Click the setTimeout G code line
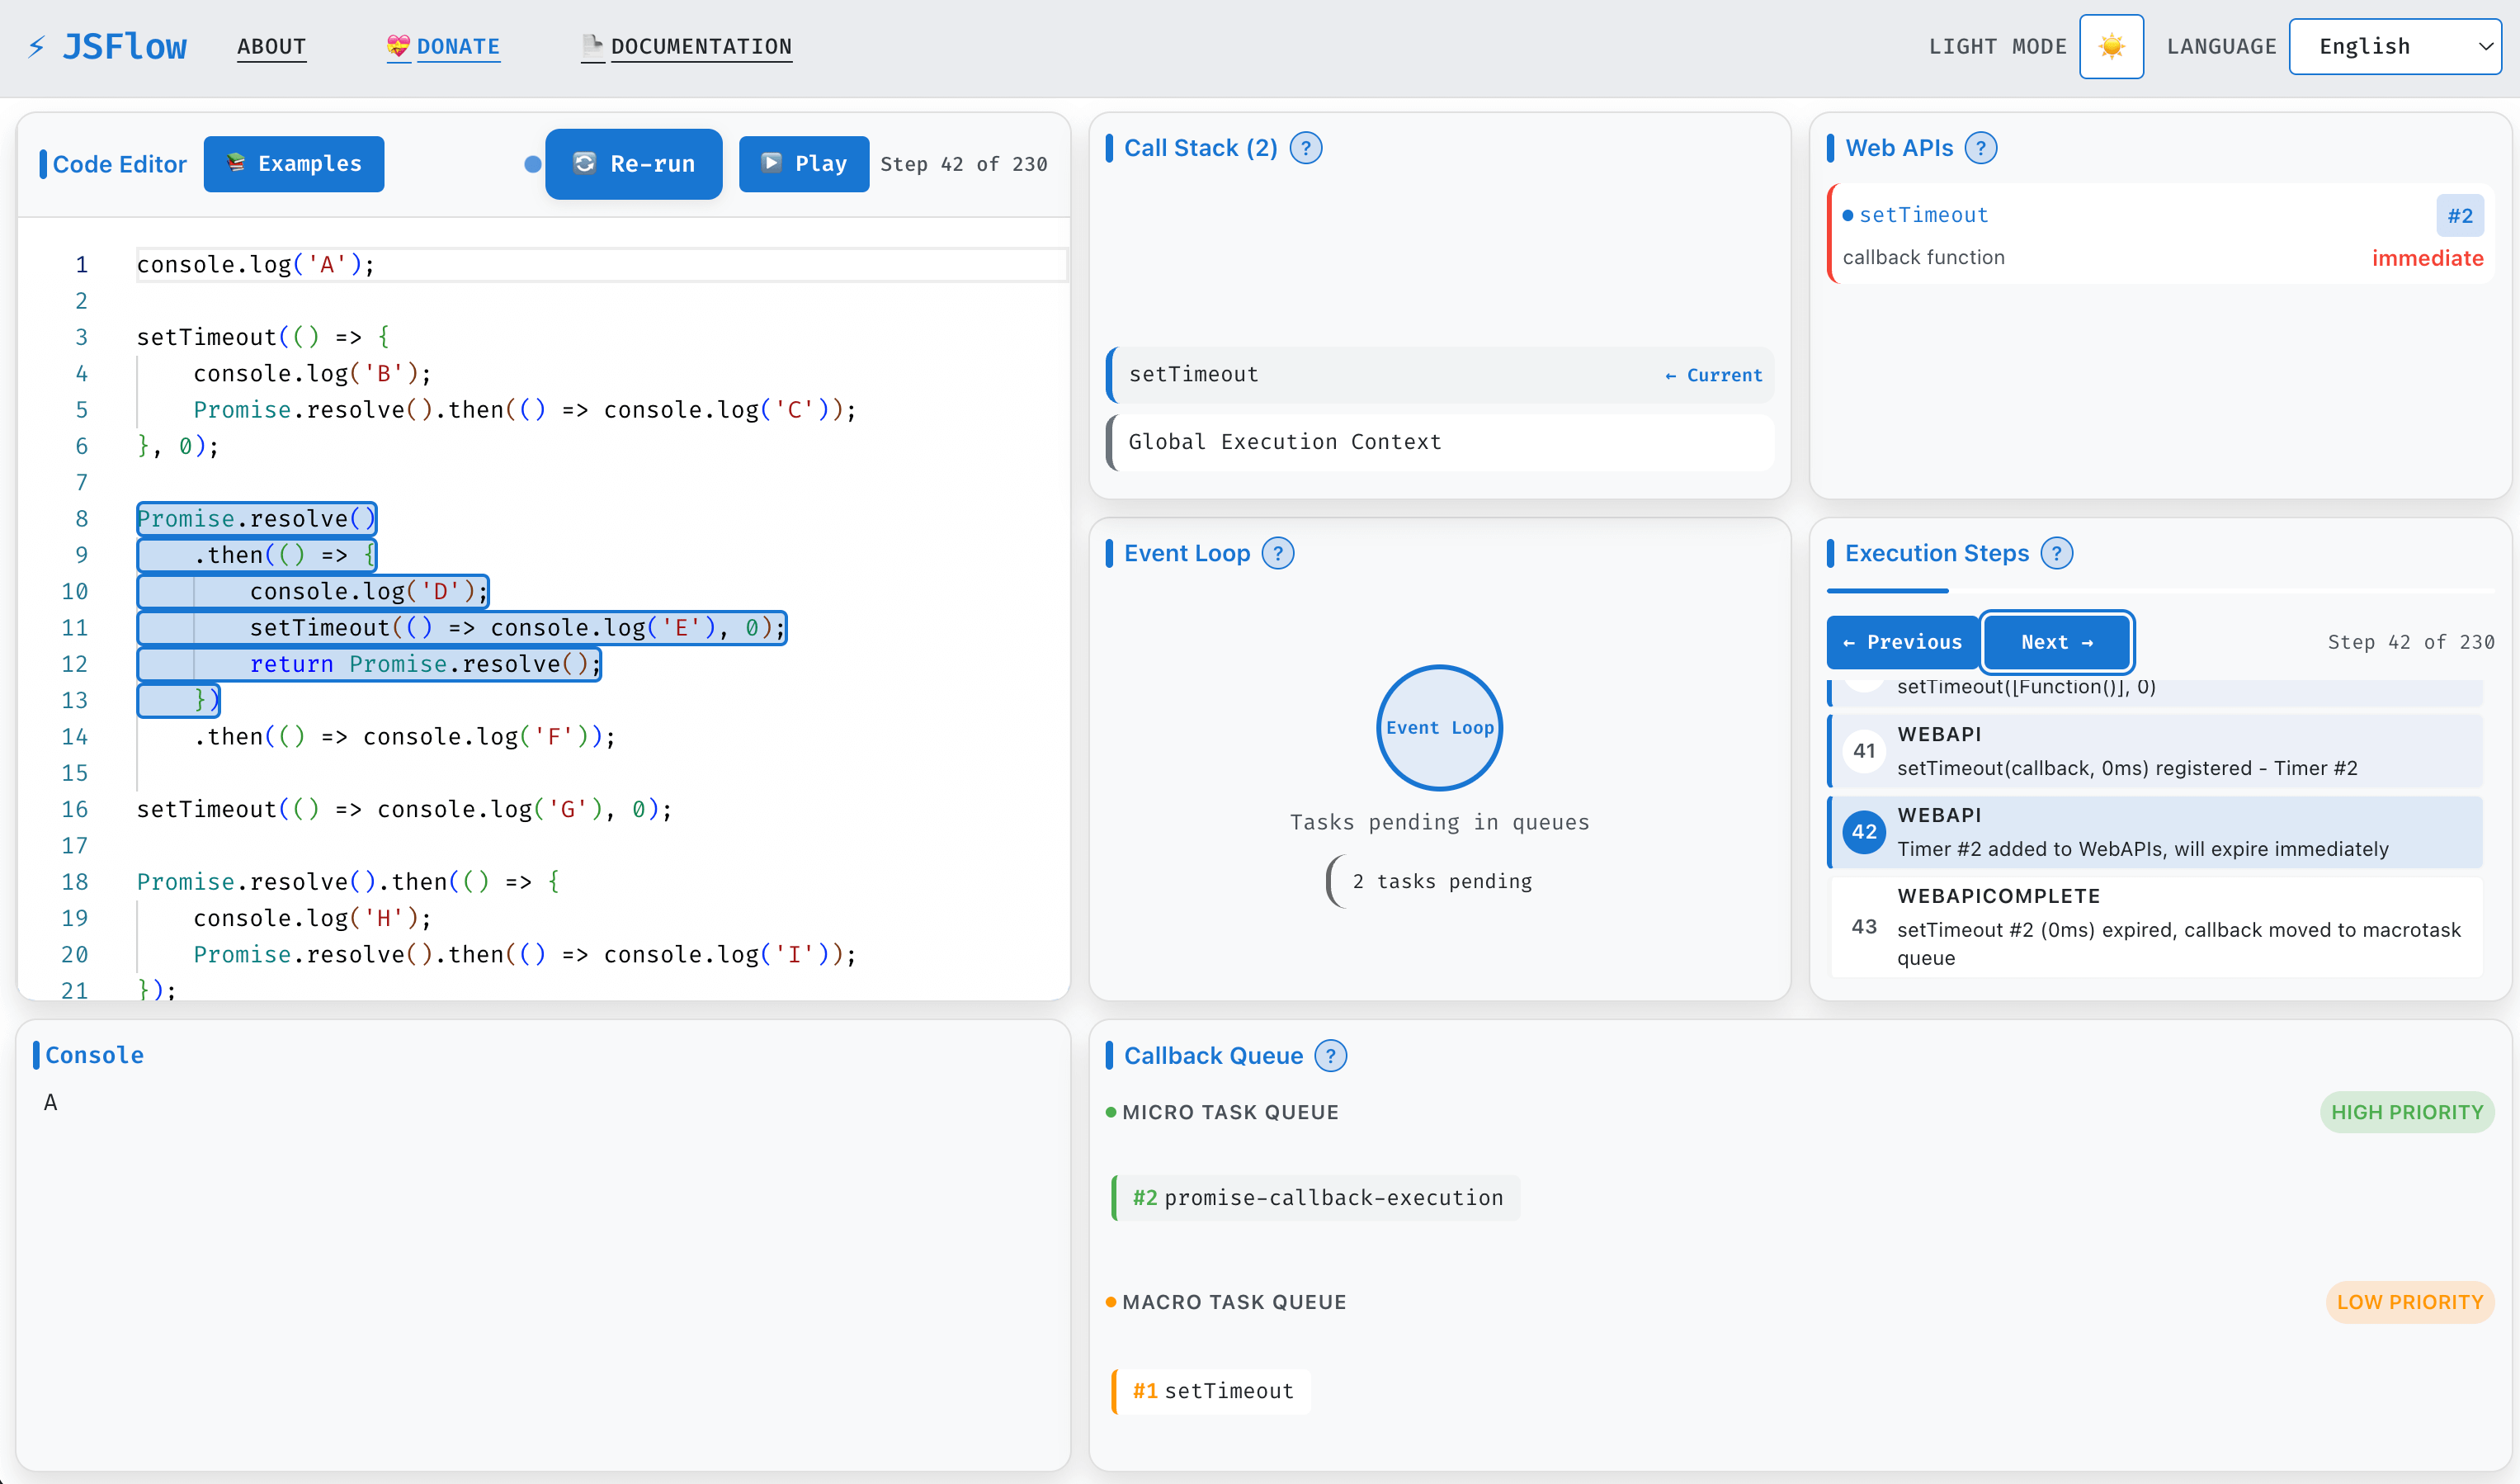Viewport: 2520px width, 1484px height. 404,809
